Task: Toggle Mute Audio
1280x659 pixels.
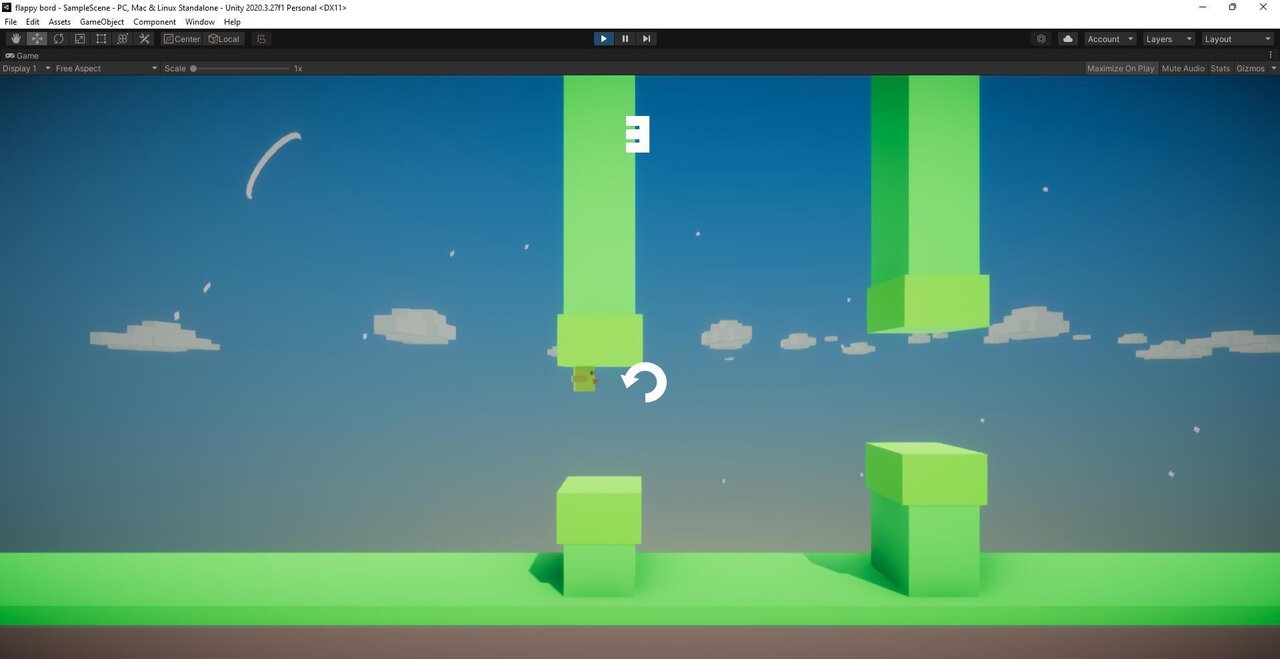Action: point(1183,68)
